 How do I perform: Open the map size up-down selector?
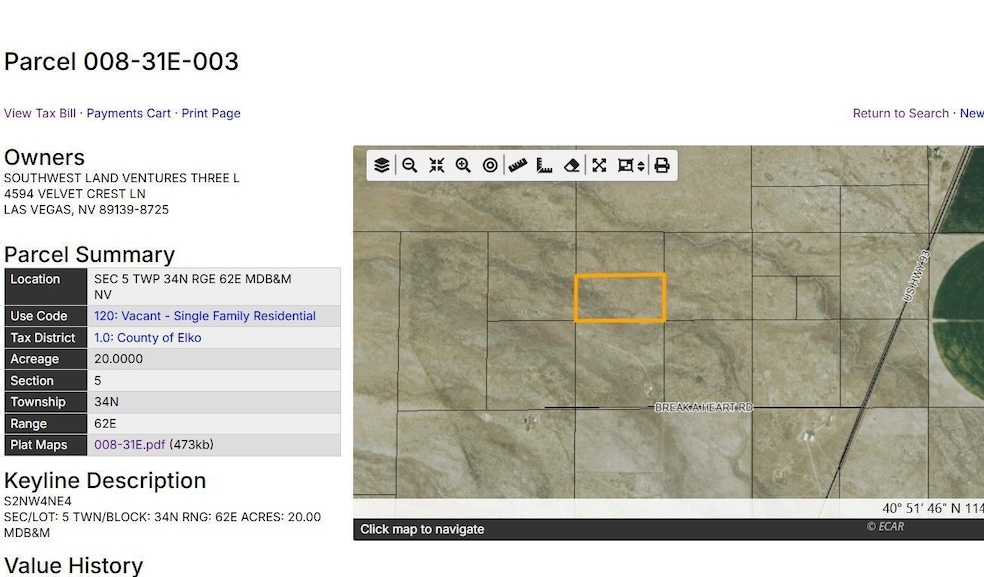point(641,166)
